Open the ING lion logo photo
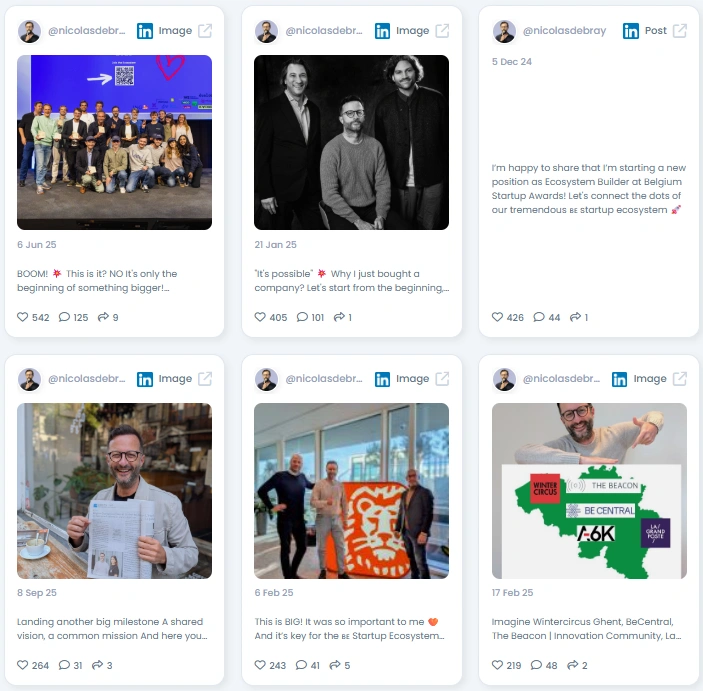The image size is (703, 691). [352, 491]
